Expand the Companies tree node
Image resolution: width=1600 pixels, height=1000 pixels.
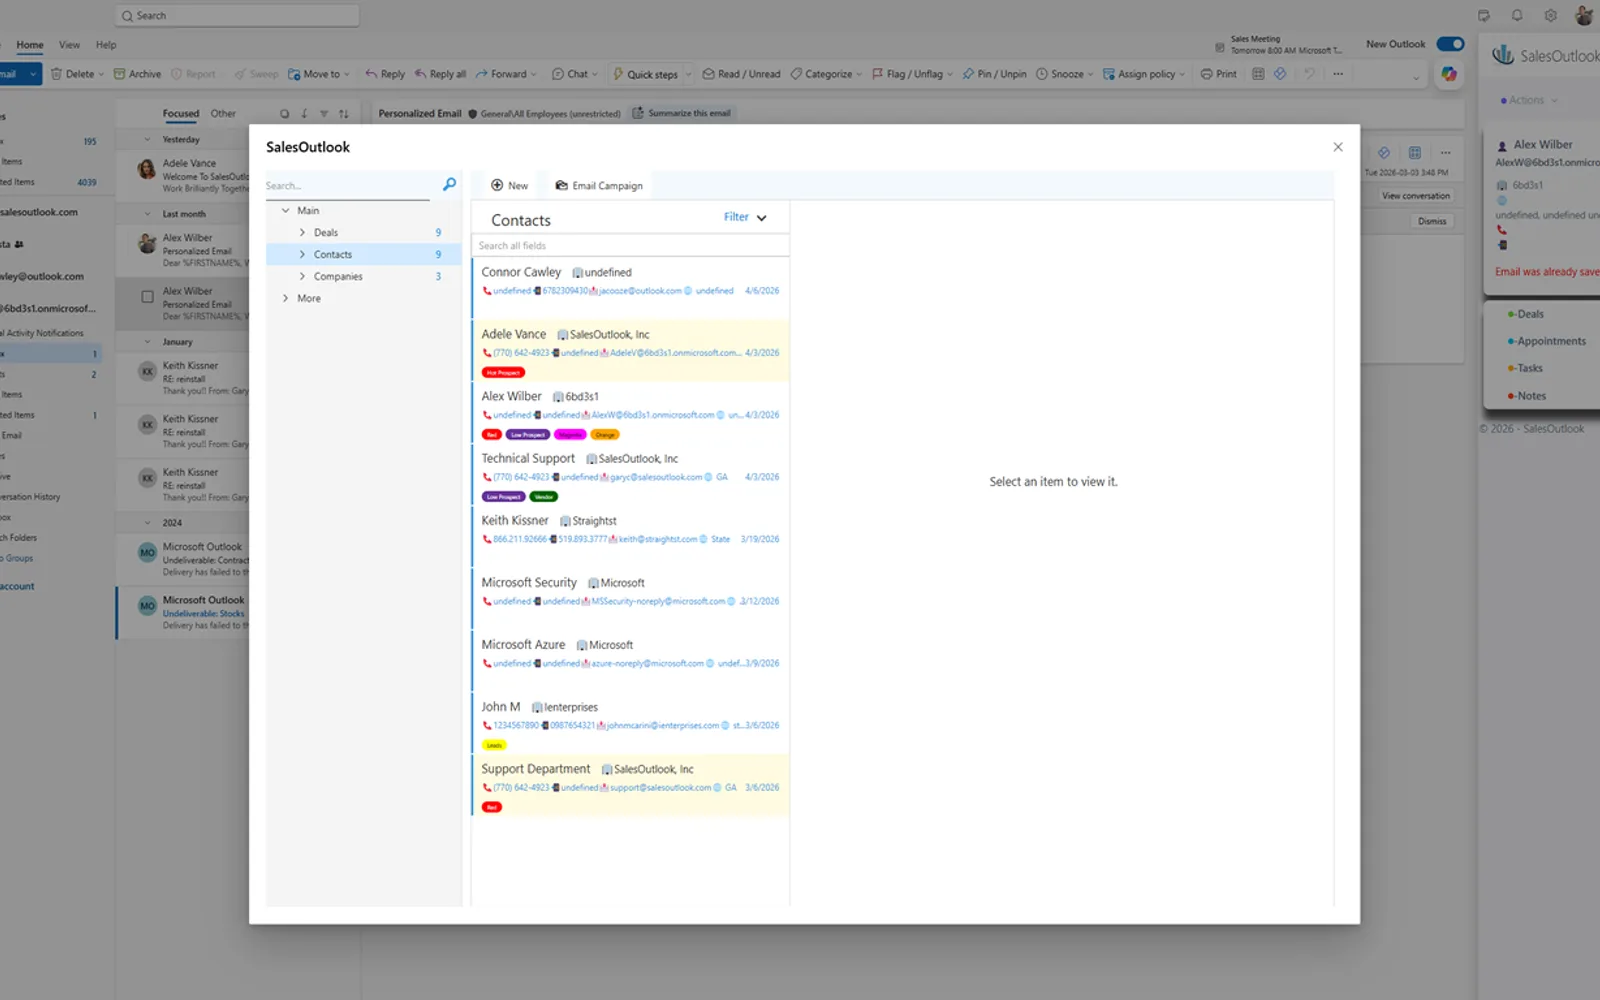click(302, 276)
